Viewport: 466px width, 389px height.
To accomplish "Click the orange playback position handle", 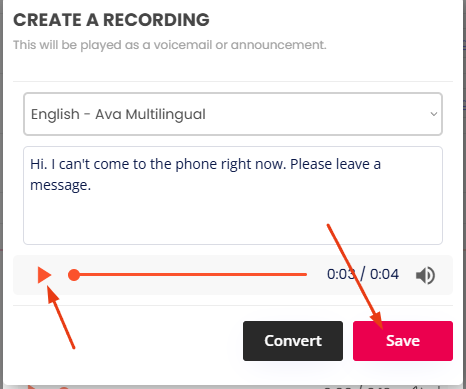I will coord(74,275).
